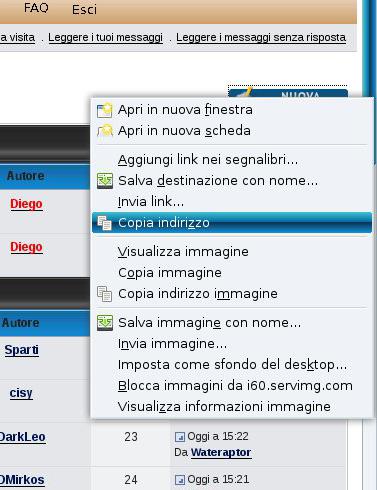This screenshot has height=490, width=377.
Task: Click the 'Esci' logout link
Action: [84, 10]
